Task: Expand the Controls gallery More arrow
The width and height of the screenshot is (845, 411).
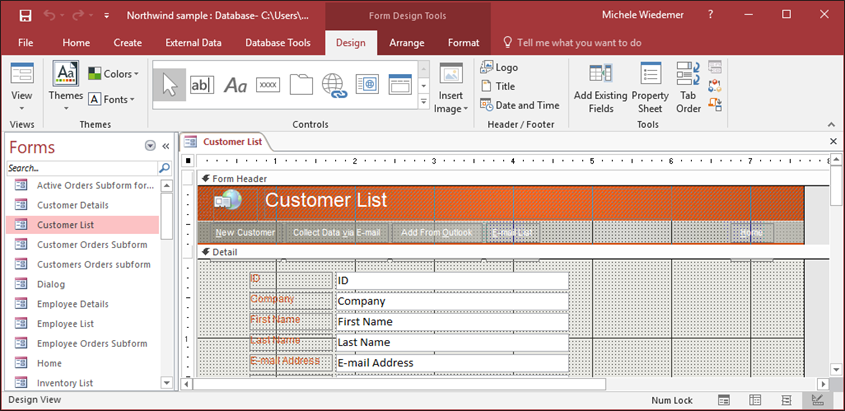Action: coord(424,101)
